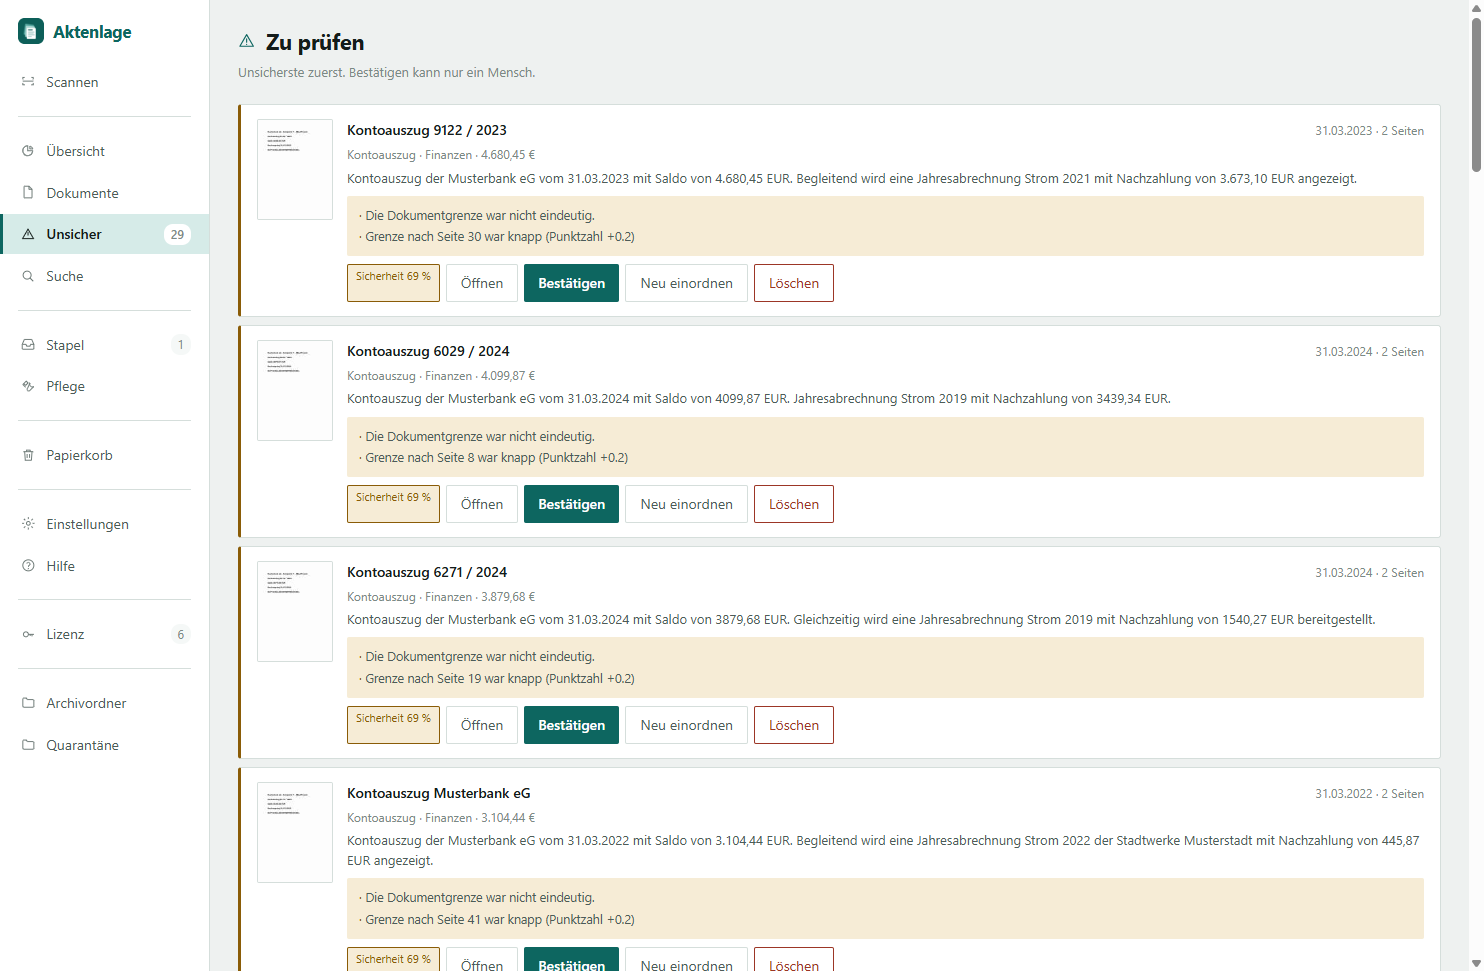Open Kontoauszug 6029 / 2024 via Öffnen
This screenshot has width=1484, height=971.
point(482,504)
